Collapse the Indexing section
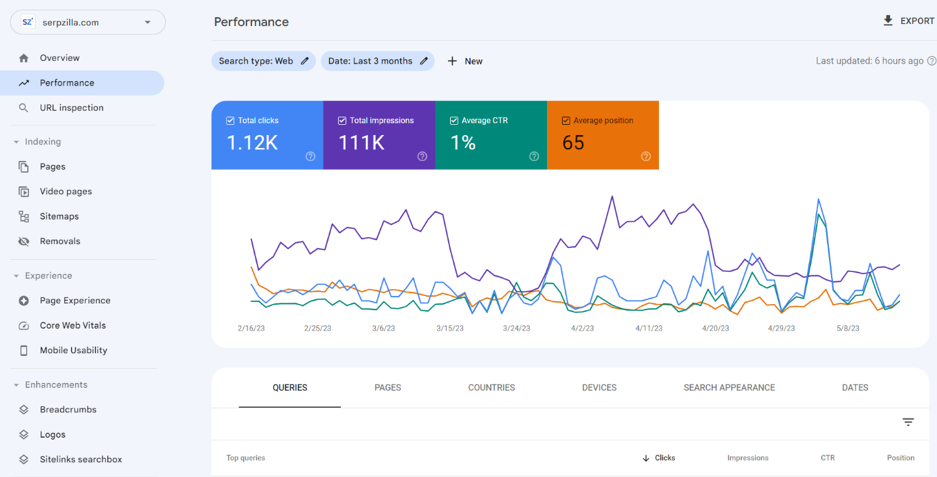 tap(16, 142)
